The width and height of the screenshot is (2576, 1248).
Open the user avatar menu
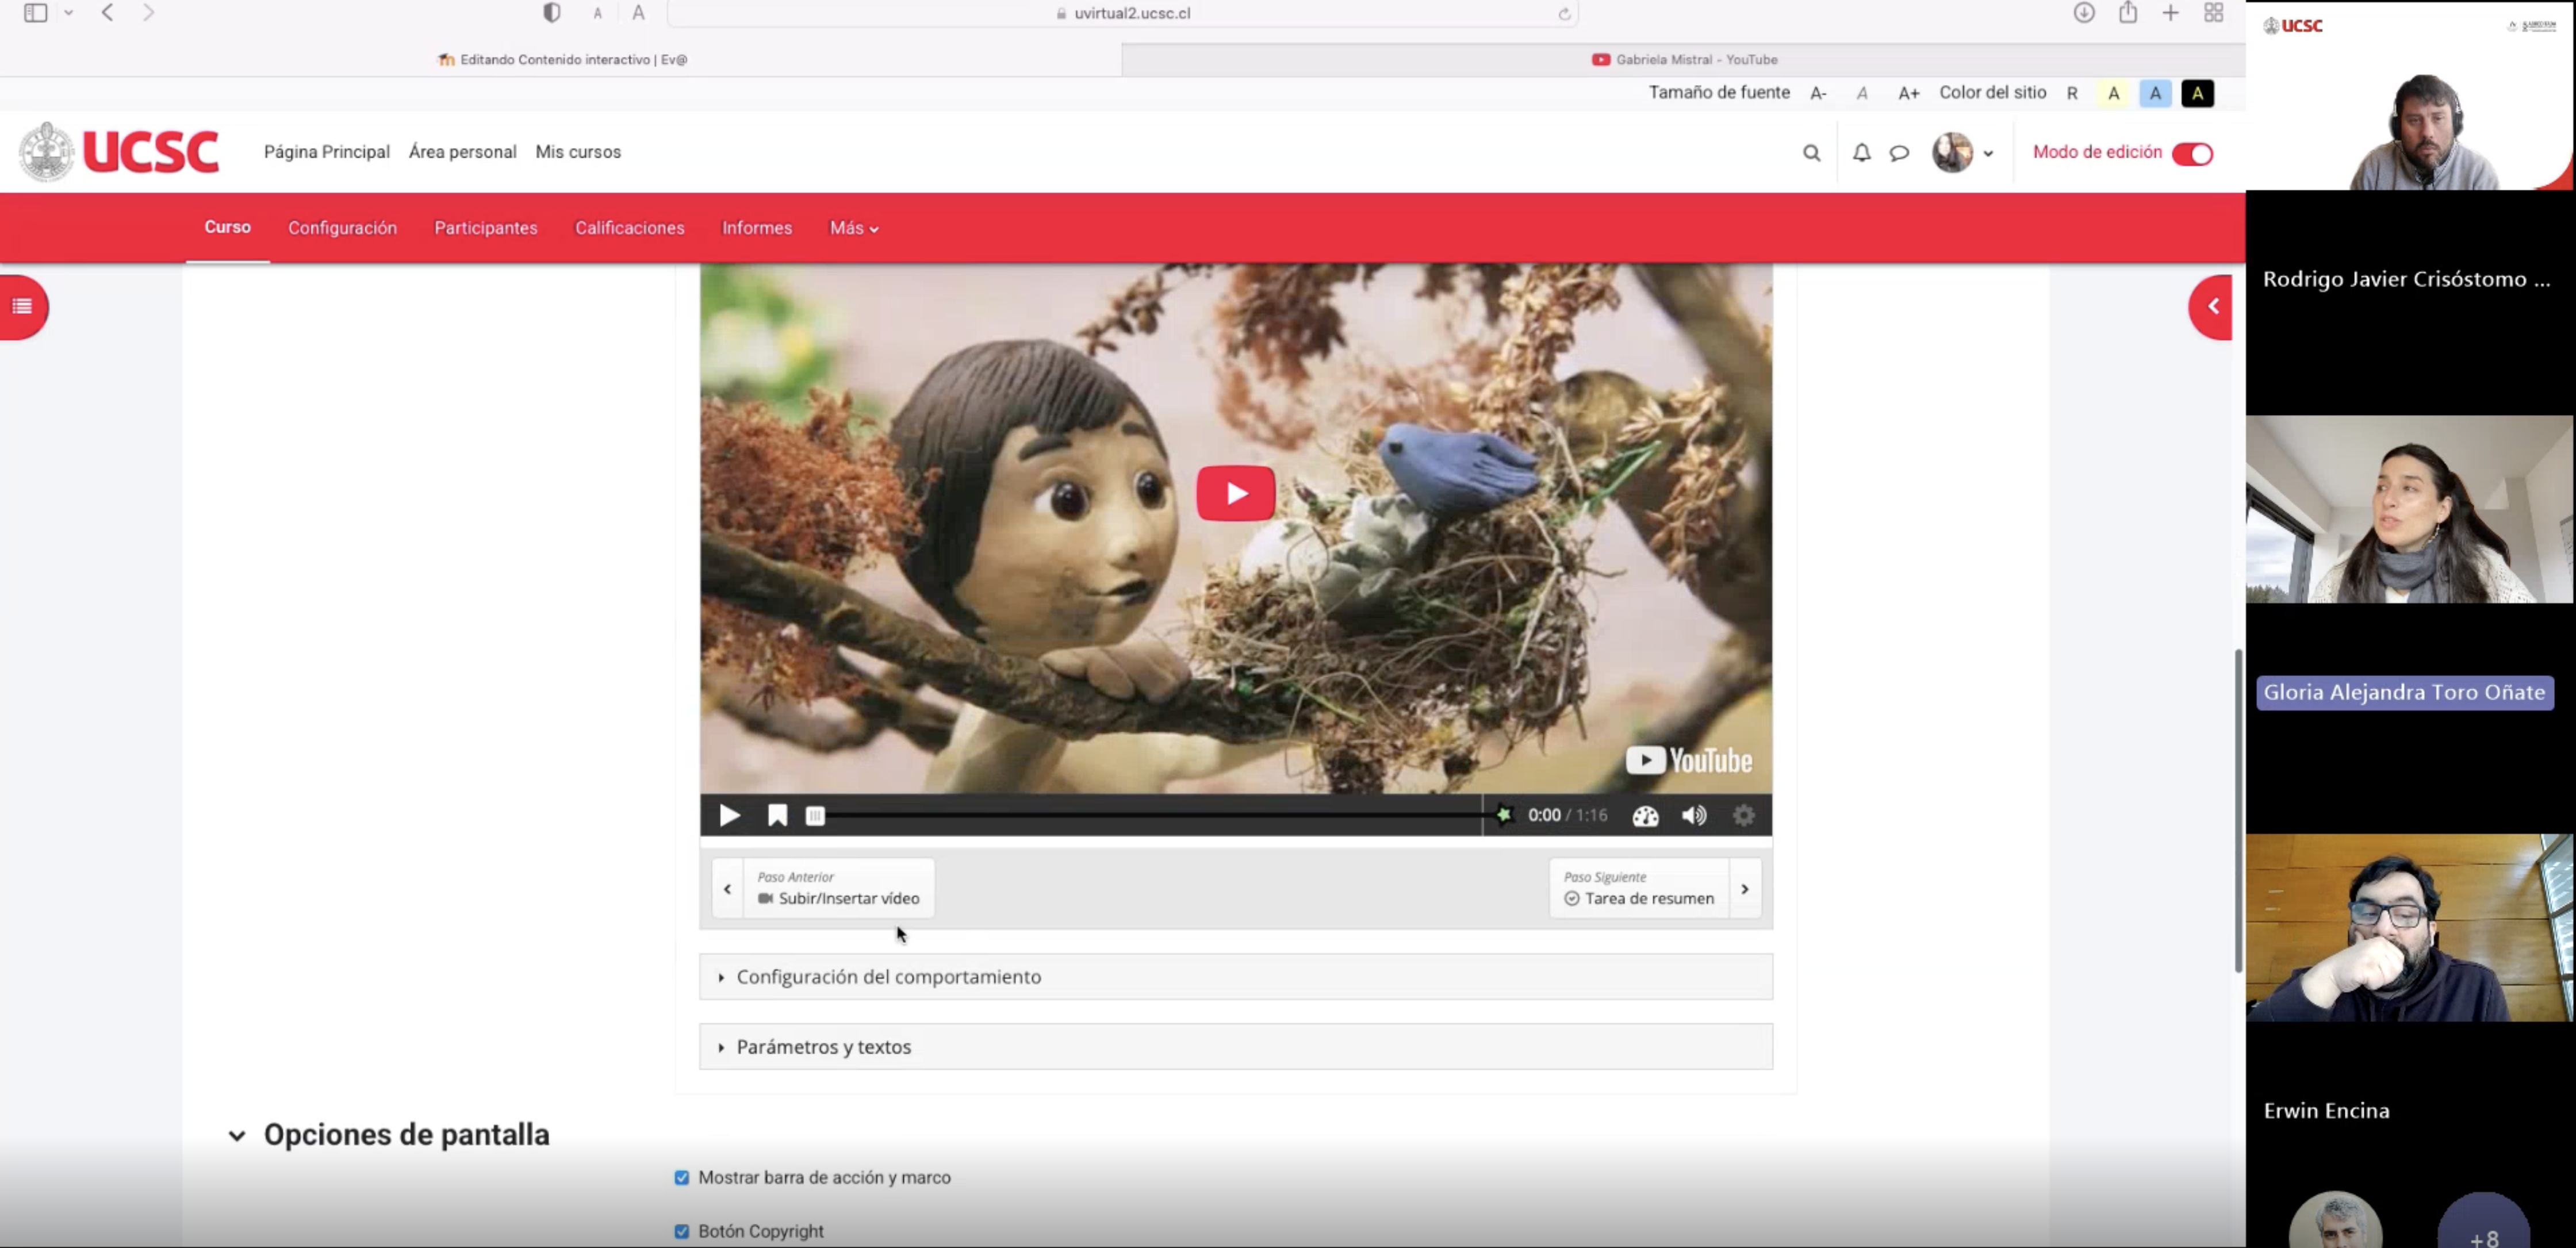1962,153
